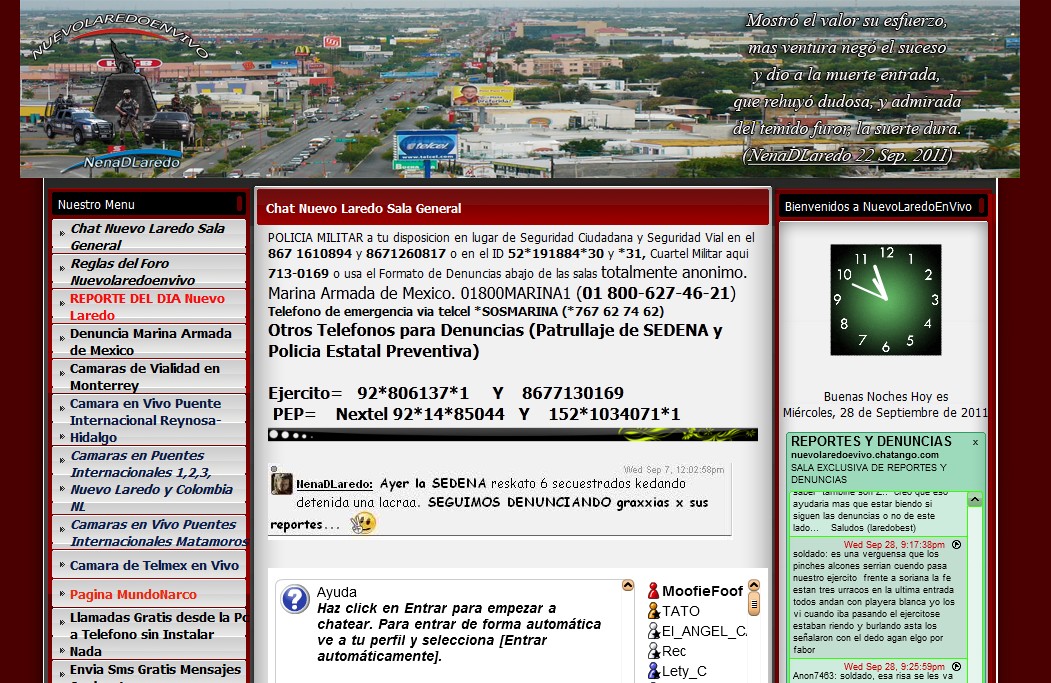Click the blue Ayuda question mark icon

click(x=295, y=599)
